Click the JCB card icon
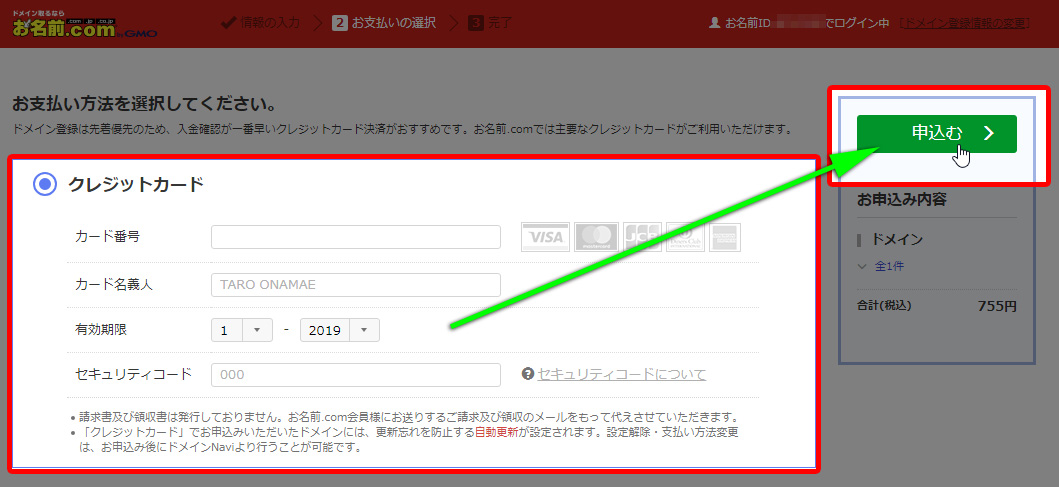Image resolution: width=1059 pixels, height=487 pixels. click(x=642, y=237)
